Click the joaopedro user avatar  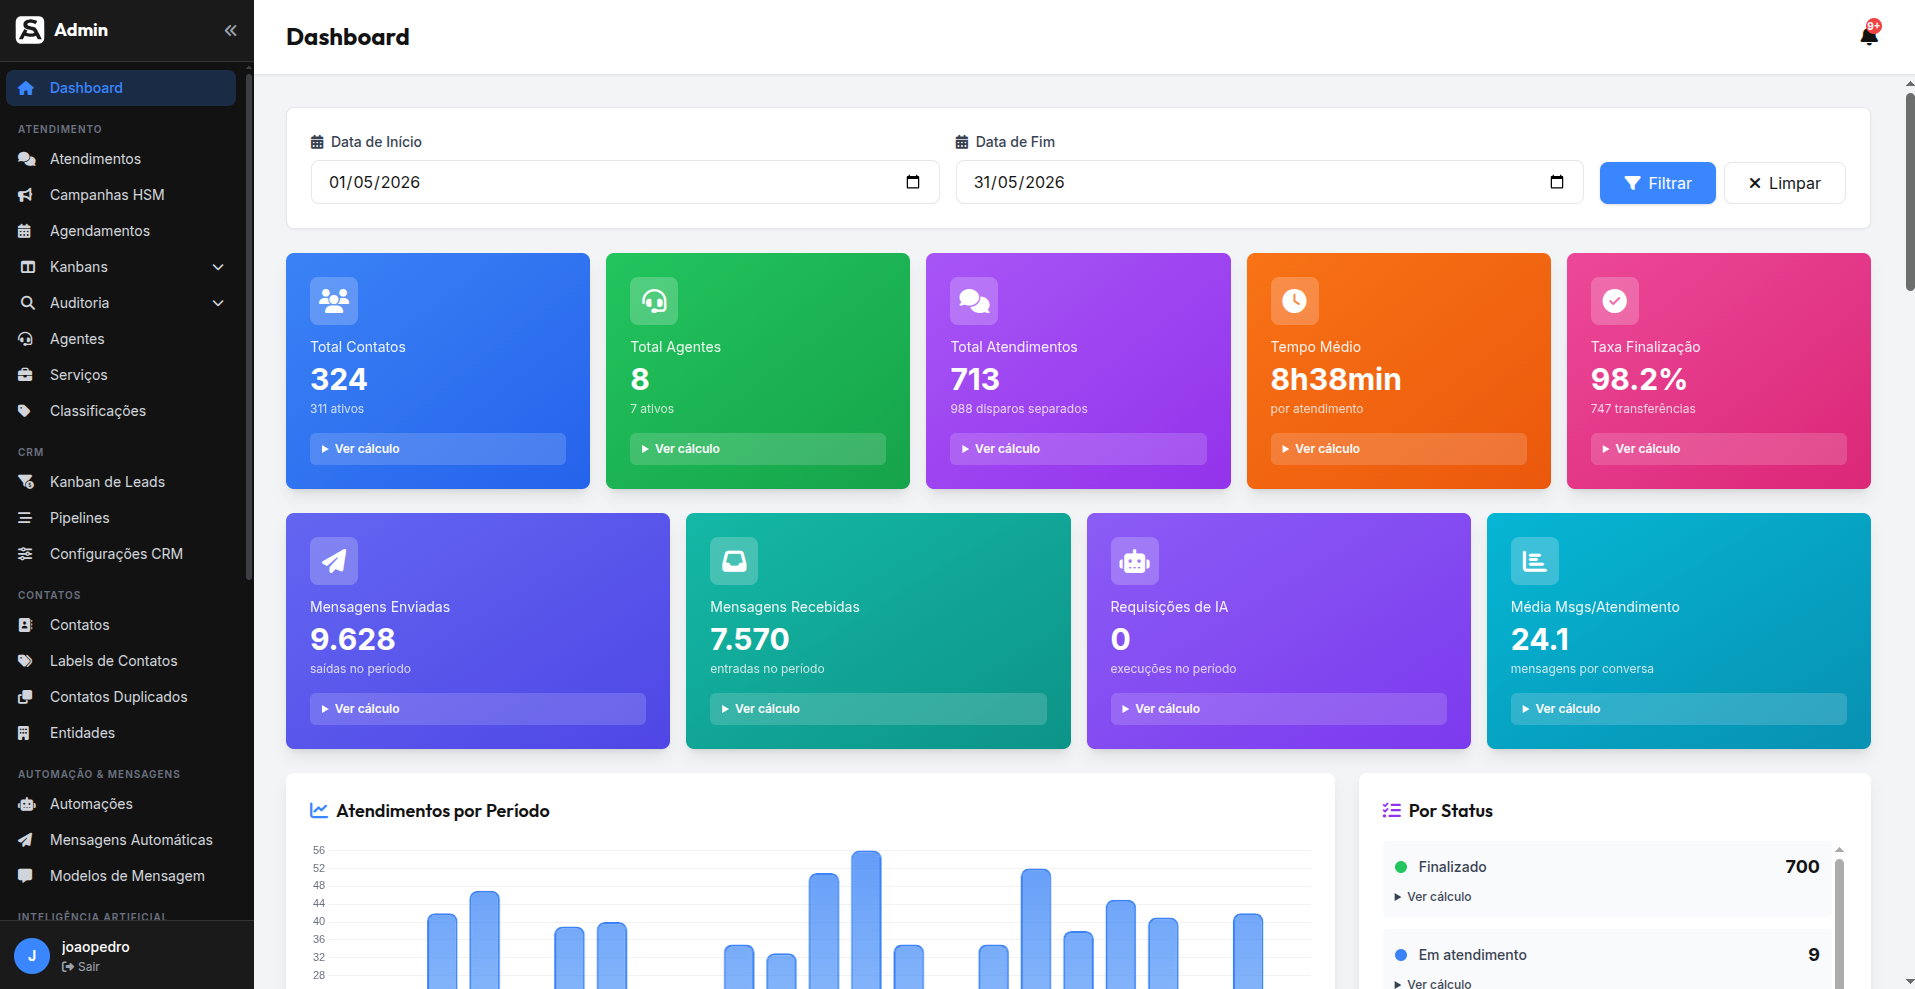point(32,956)
